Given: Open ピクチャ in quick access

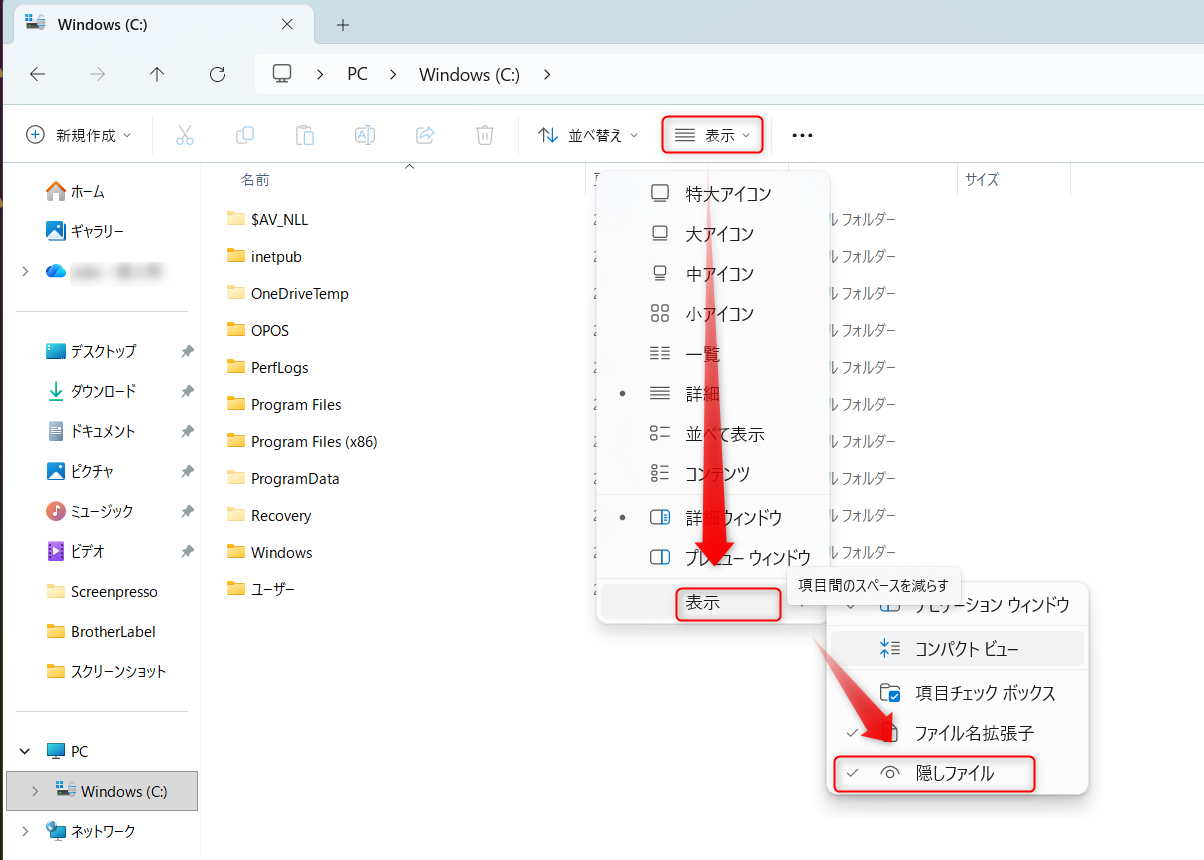Looking at the screenshot, I should (x=80, y=471).
